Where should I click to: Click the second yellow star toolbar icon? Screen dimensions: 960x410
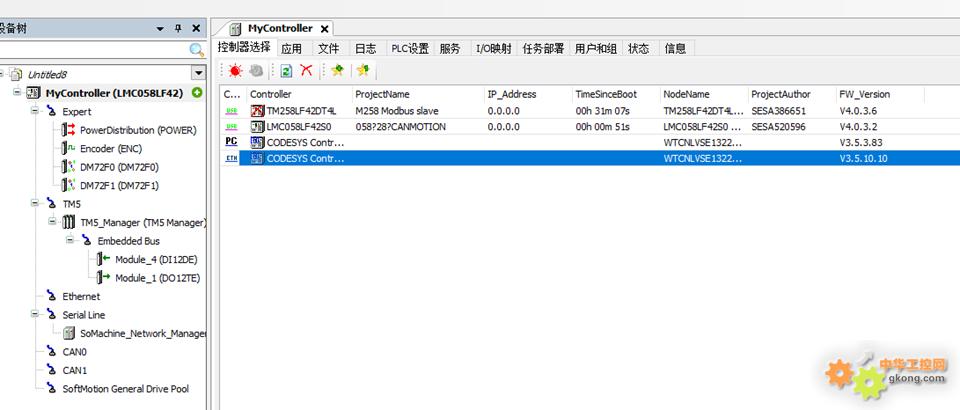tap(363, 70)
